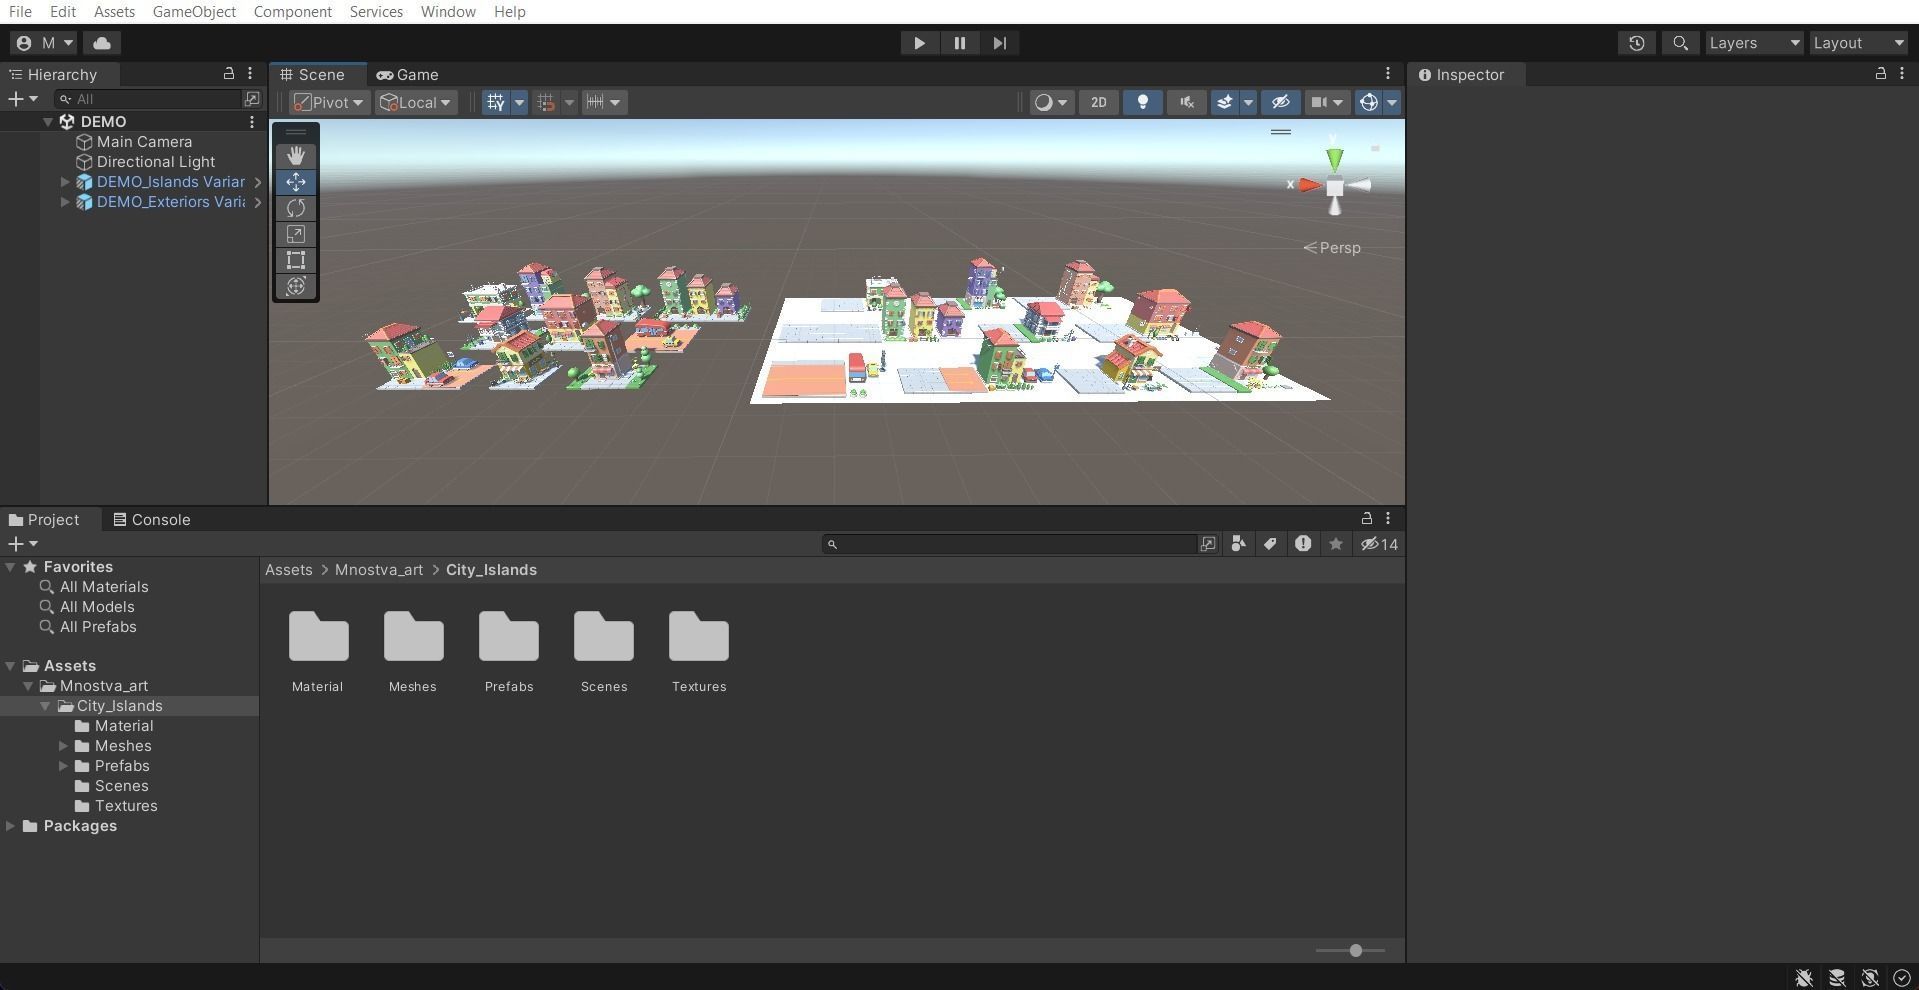Select the Rotate tool
Viewport: 1919px width, 990px height.
pyautogui.click(x=296, y=208)
